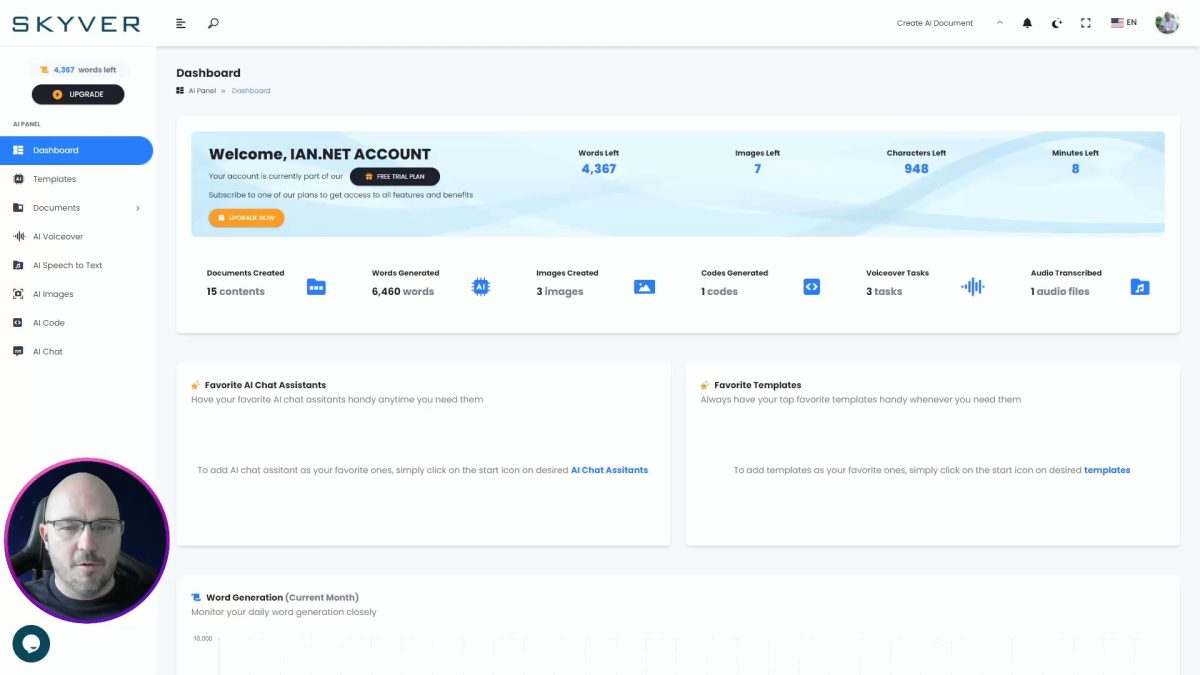Screen dimensions: 1200x675
Task: Select AI Code in the sidebar
Action: 48,322
